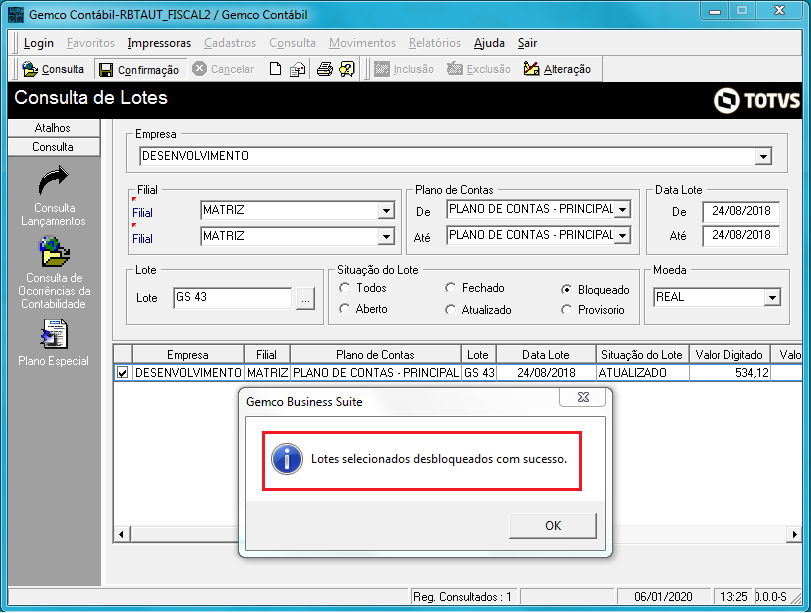Screen dimensions: 811x613
Task: Click the Consulta toolbar icon
Action: (x=30, y=69)
